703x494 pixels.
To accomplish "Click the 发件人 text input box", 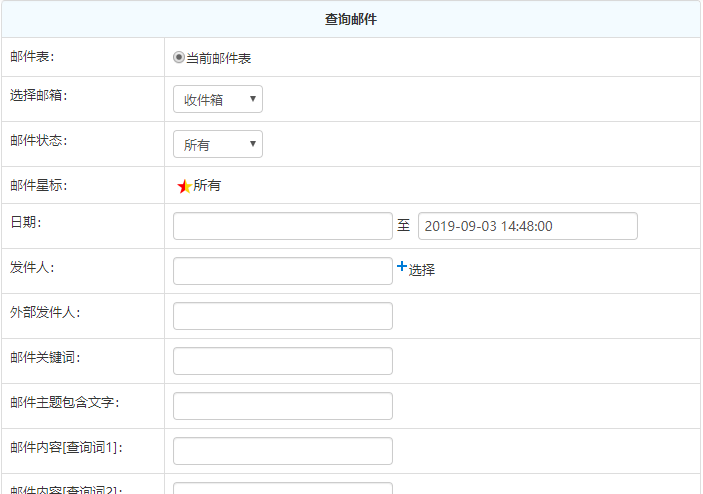I will pyautogui.click(x=283, y=271).
